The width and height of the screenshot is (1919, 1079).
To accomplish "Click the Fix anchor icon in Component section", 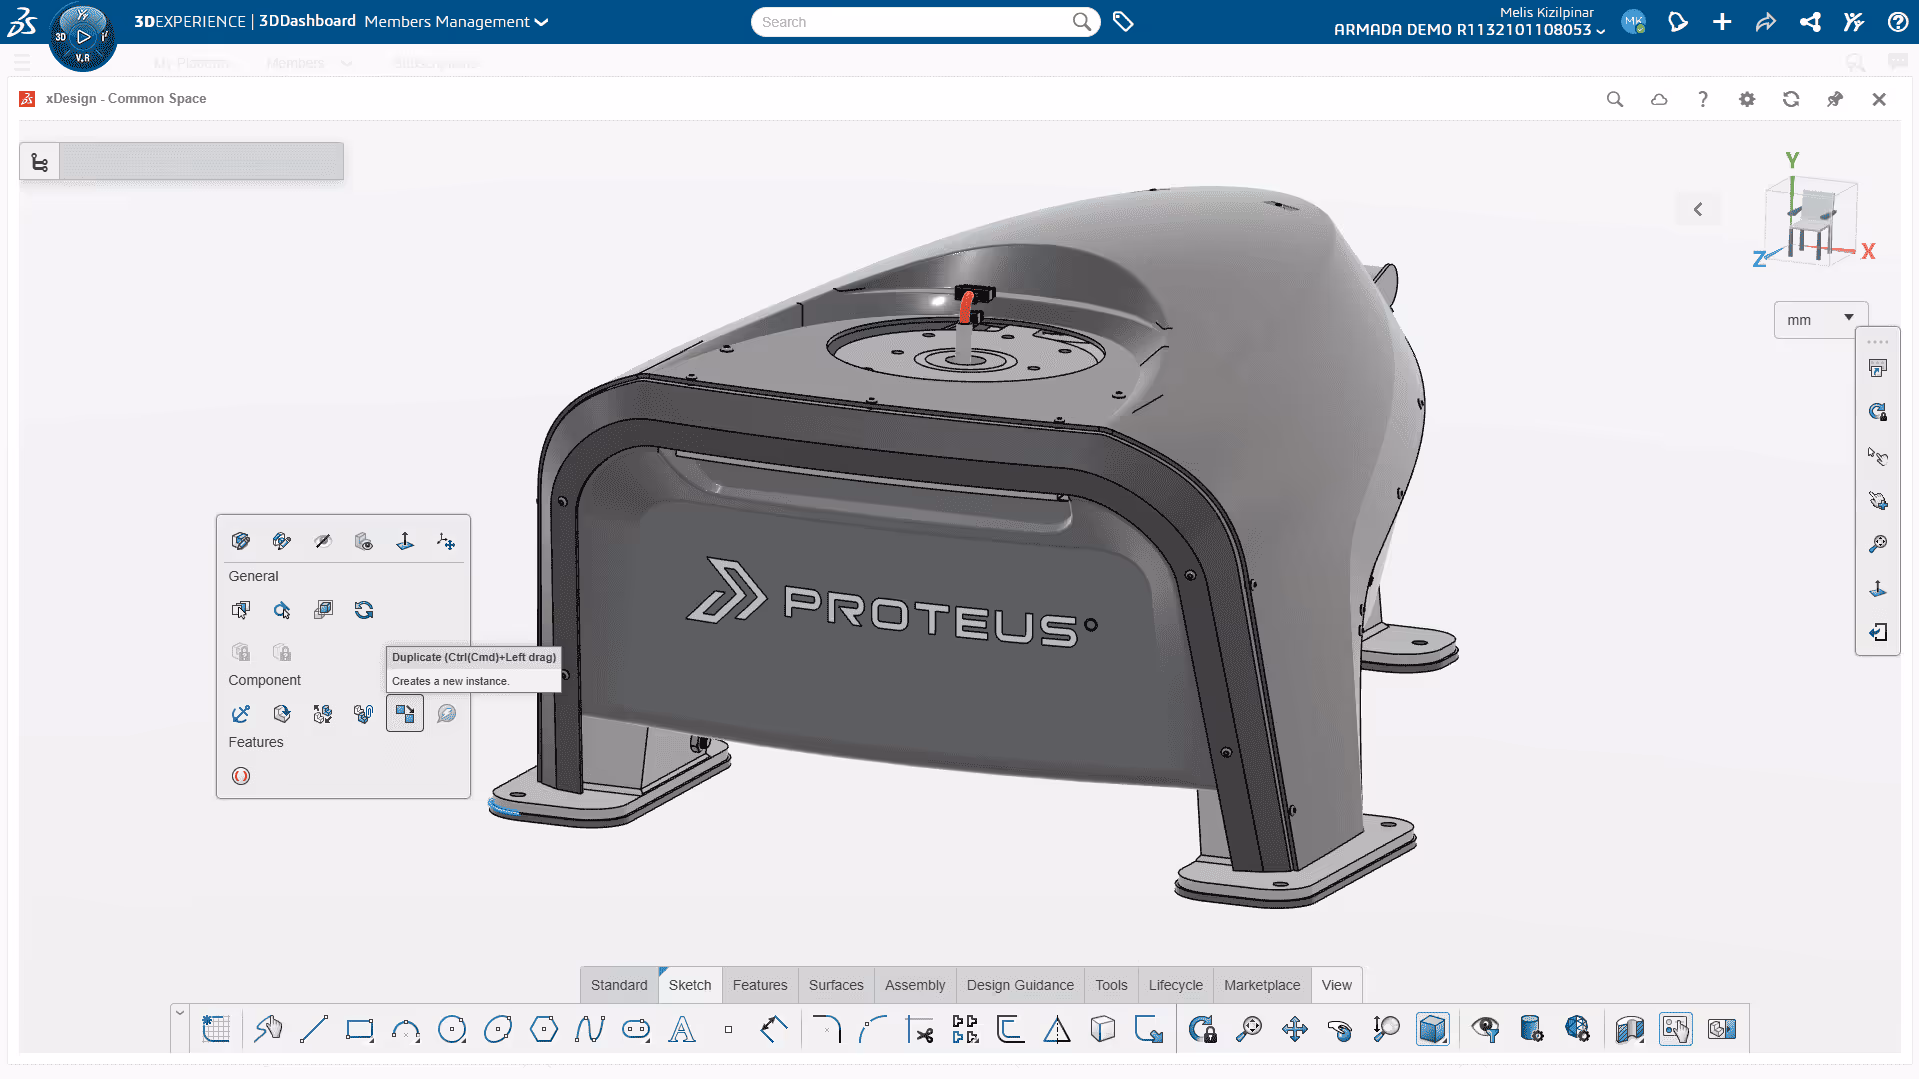I will [241, 714].
